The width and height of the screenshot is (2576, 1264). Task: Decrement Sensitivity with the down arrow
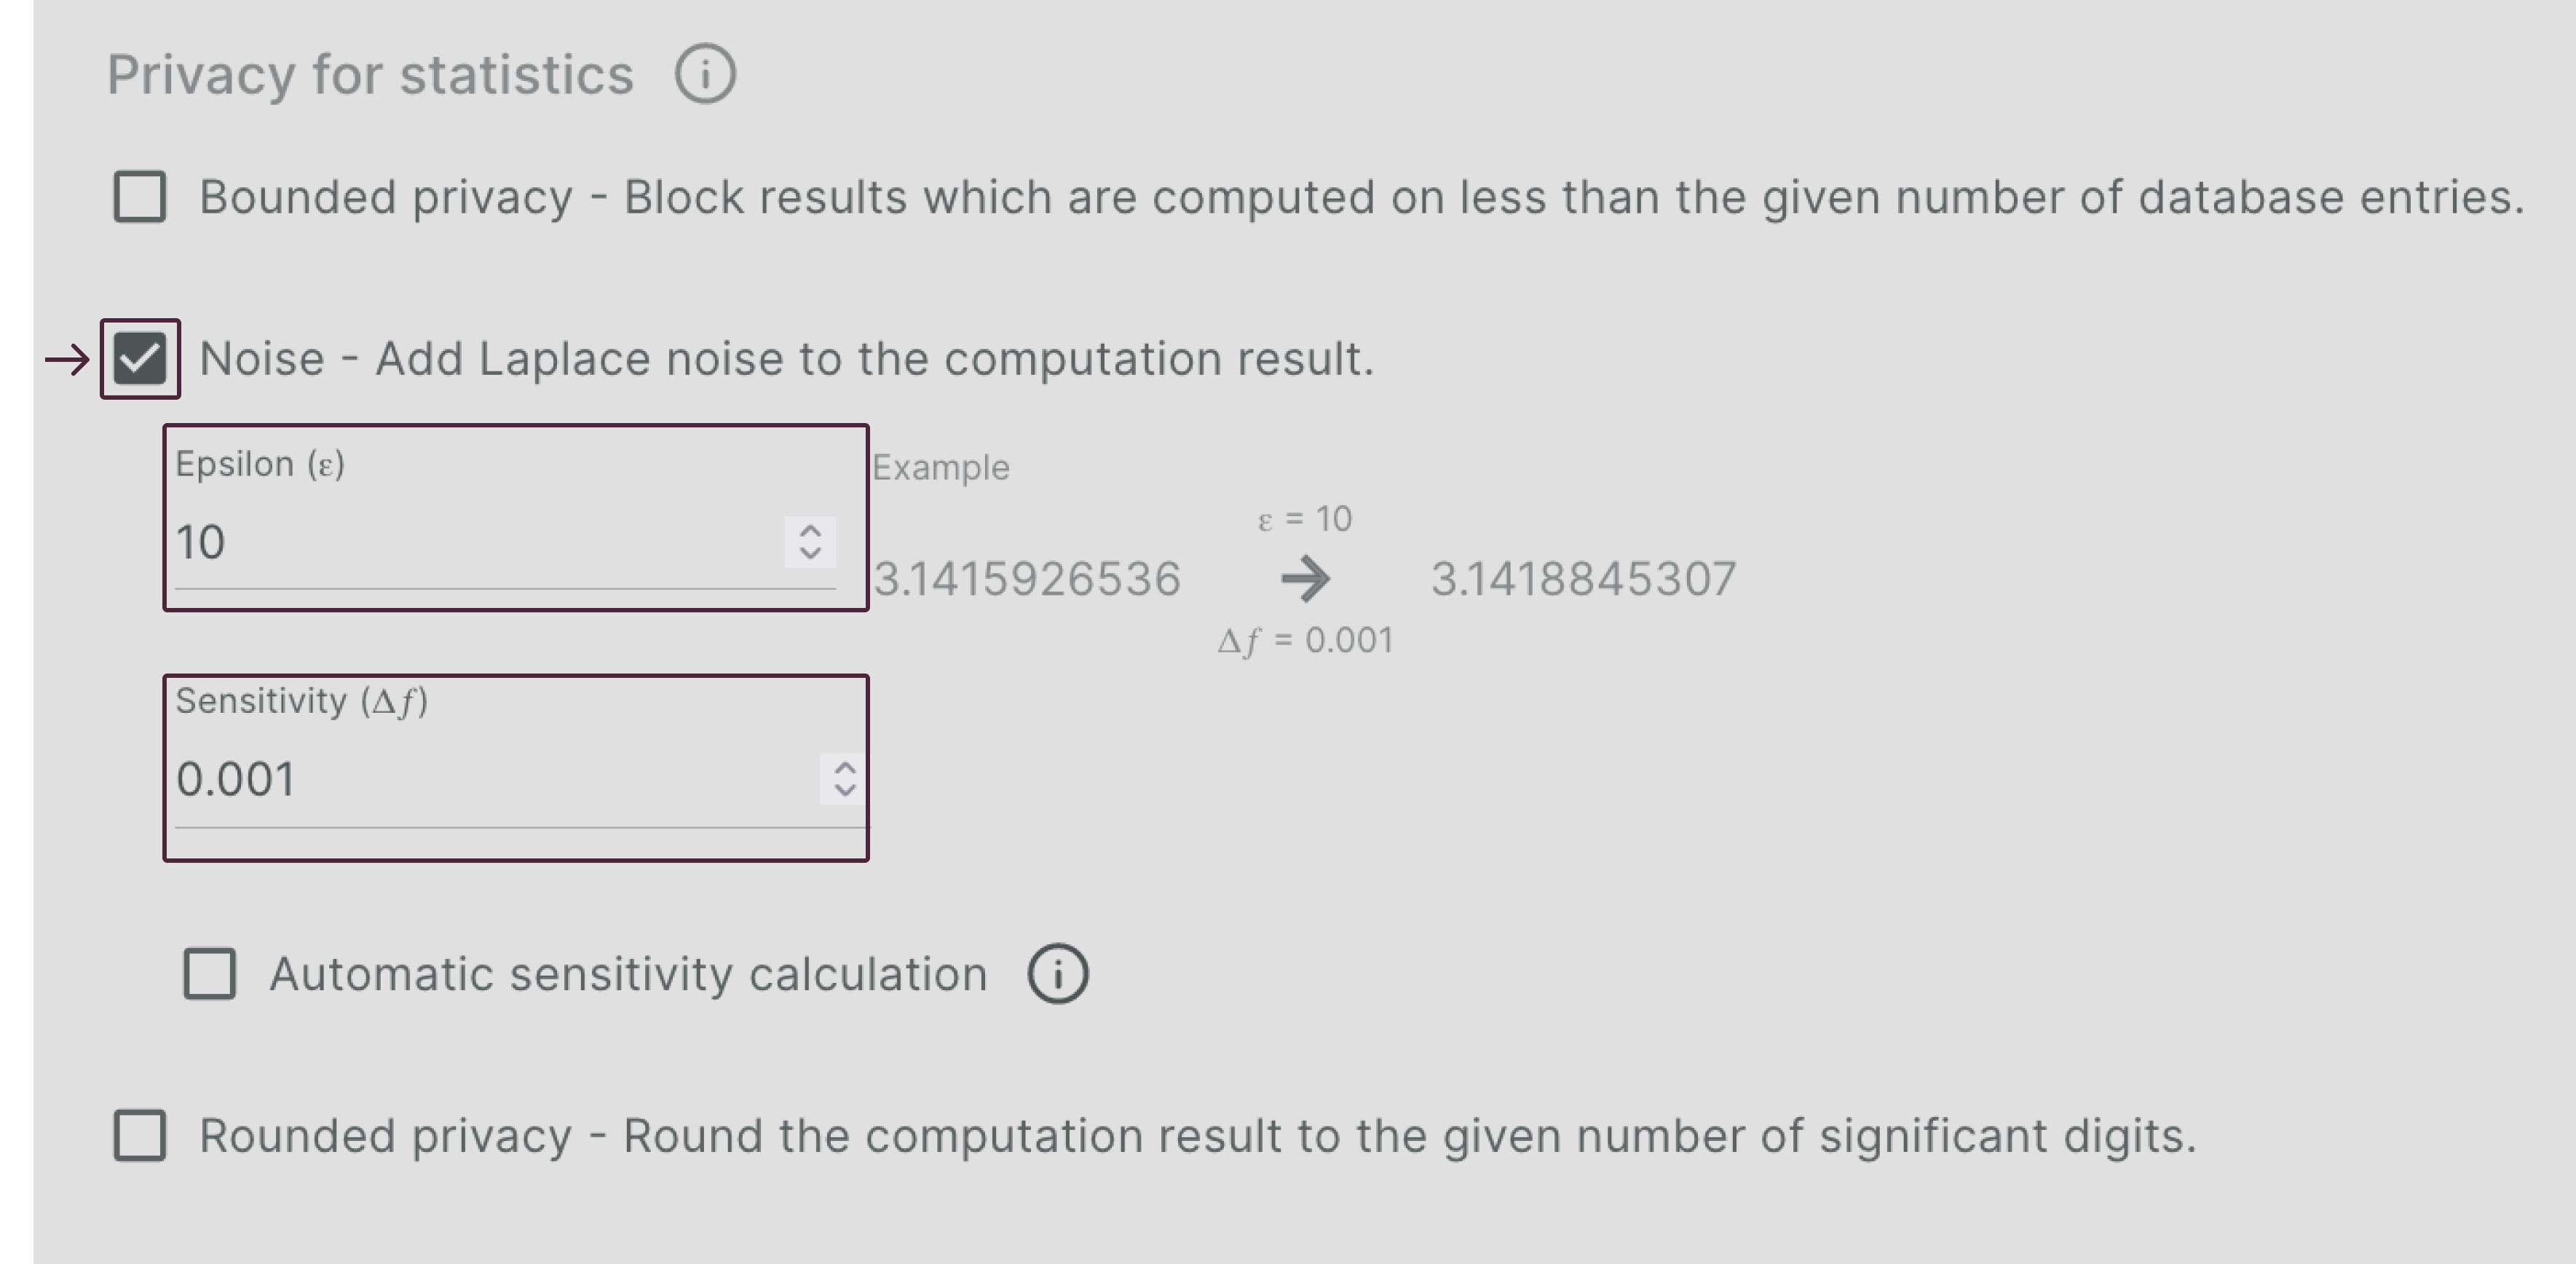(x=845, y=790)
